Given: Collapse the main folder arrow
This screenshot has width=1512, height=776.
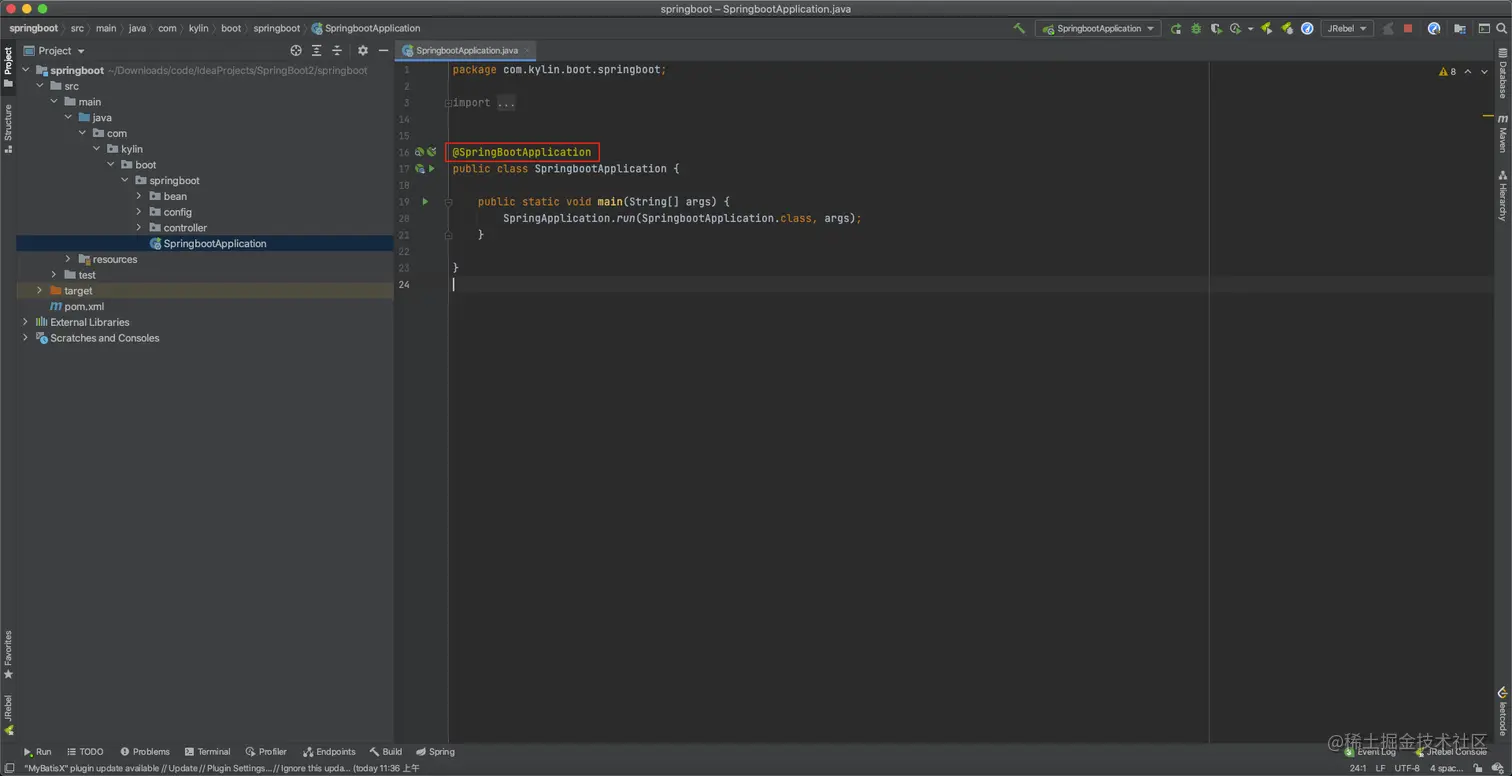Looking at the screenshot, I should click(x=54, y=102).
